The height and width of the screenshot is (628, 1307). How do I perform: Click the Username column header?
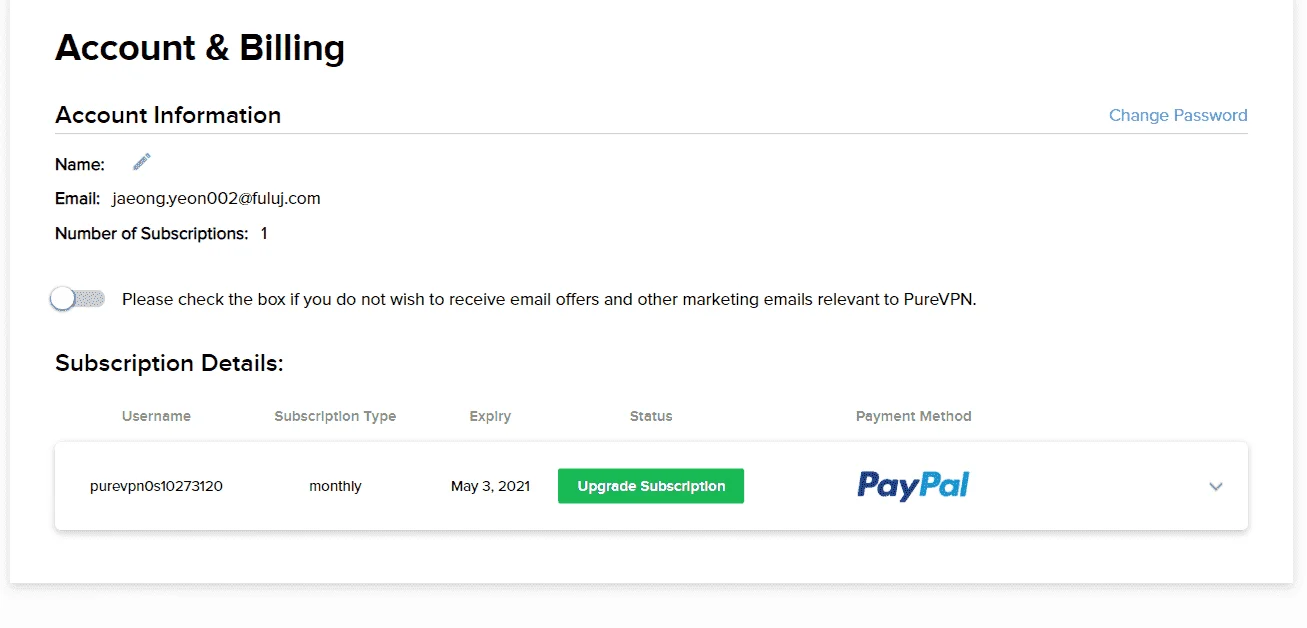point(156,416)
